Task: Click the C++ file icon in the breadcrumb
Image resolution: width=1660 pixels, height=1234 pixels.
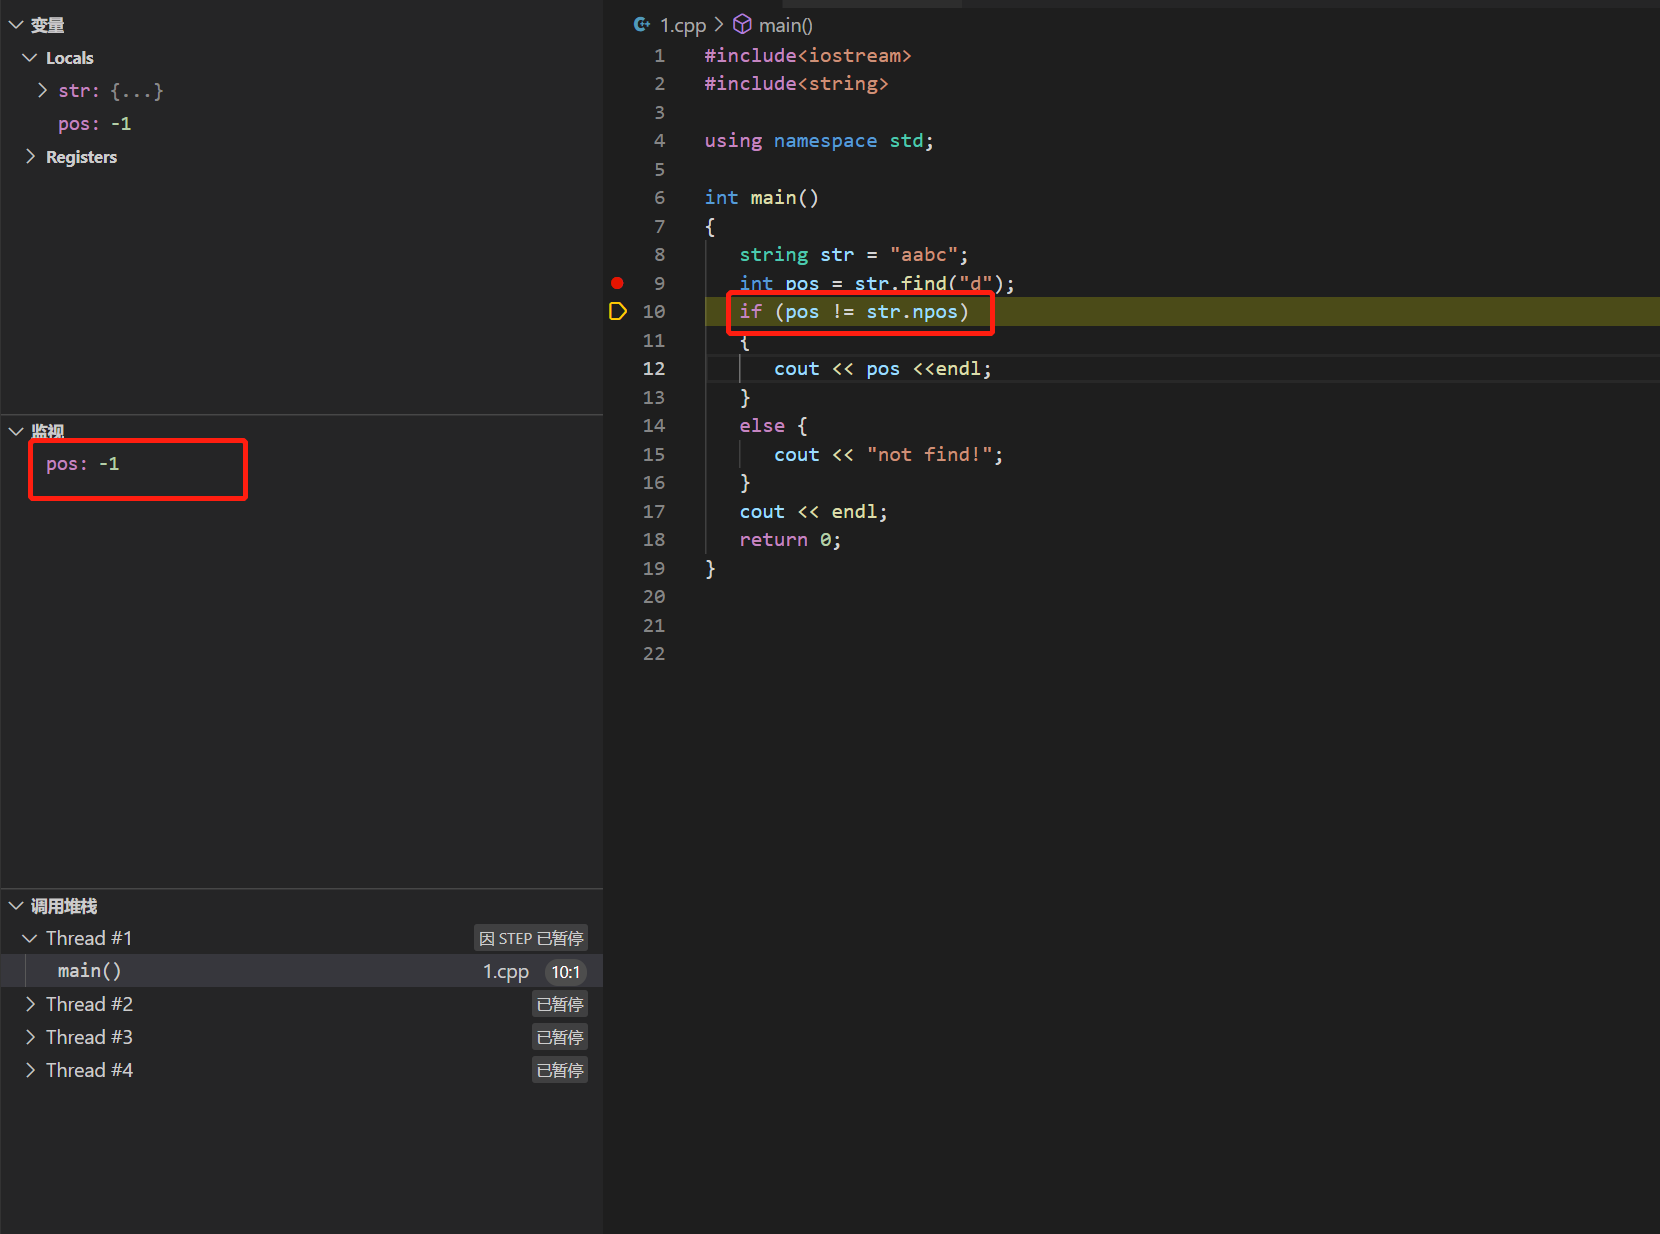Action: point(641,24)
